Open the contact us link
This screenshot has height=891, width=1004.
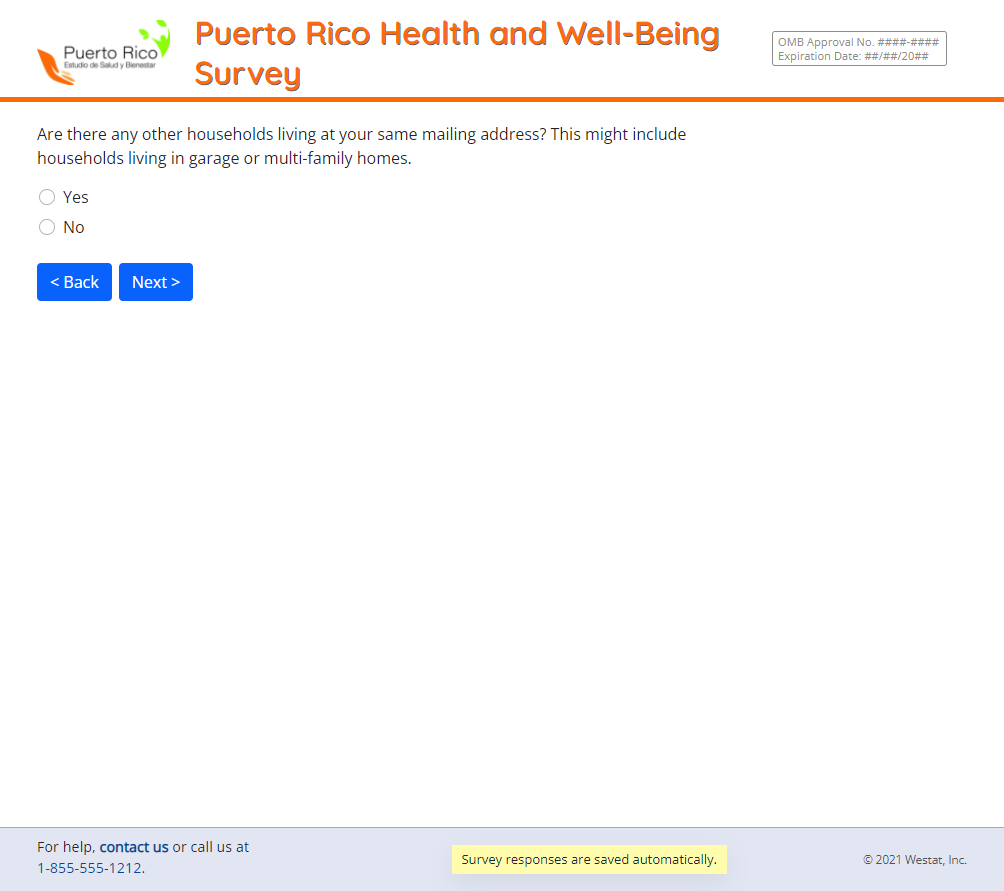134,847
